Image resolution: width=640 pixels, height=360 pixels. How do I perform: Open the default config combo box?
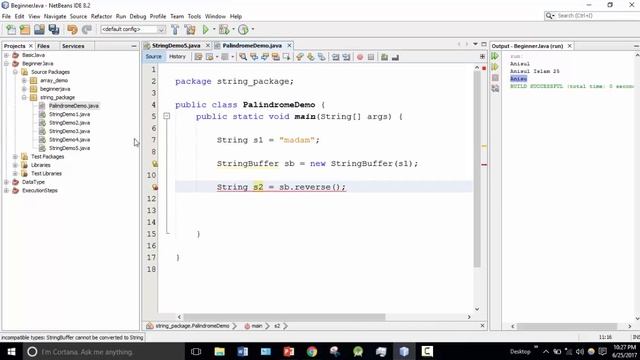(133, 29)
